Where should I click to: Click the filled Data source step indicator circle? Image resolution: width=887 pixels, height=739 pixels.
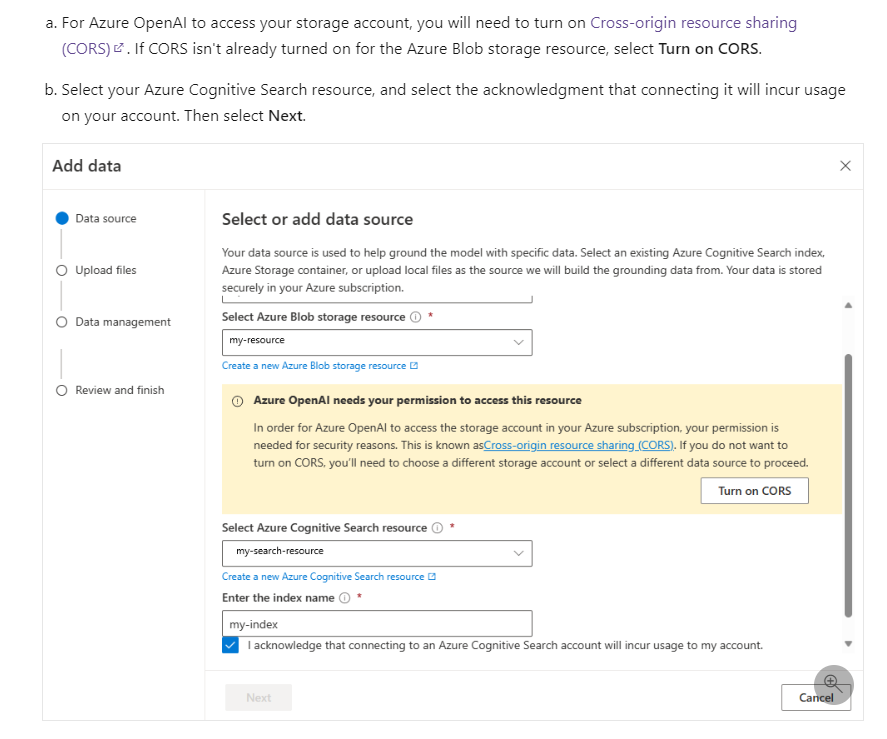pyautogui.click(x=62, y=218)
